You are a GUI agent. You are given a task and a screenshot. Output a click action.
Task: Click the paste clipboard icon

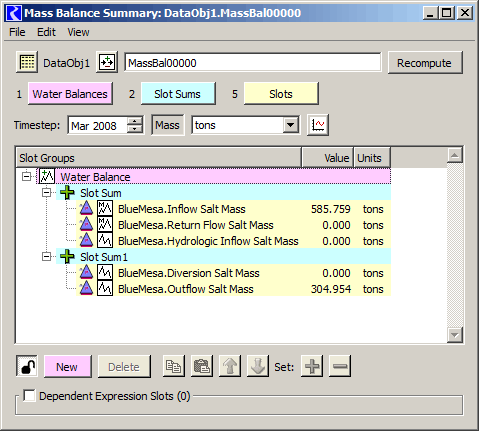click(x=202, y=367)
